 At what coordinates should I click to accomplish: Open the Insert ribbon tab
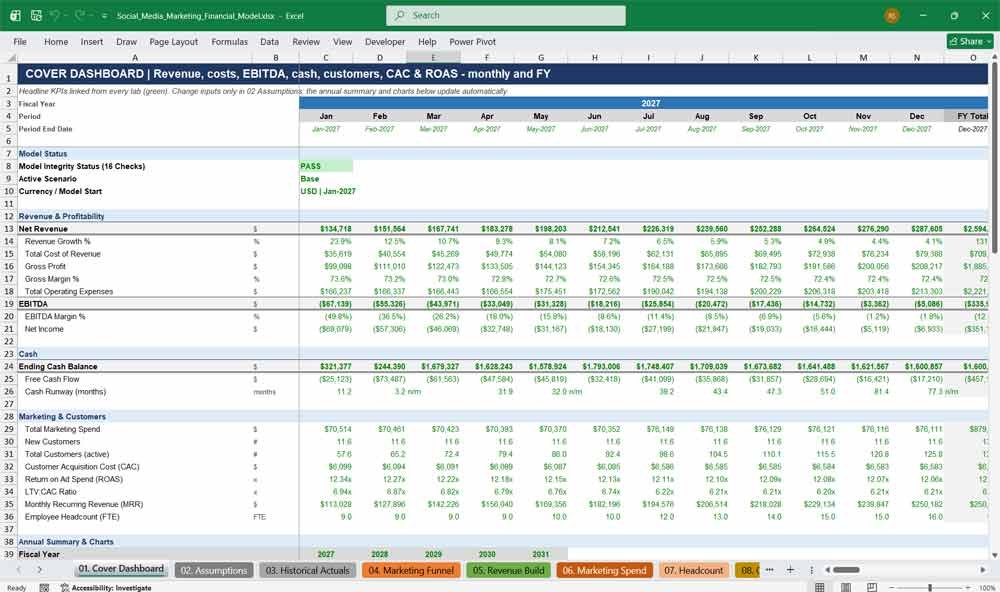click(x=92, y=41)
